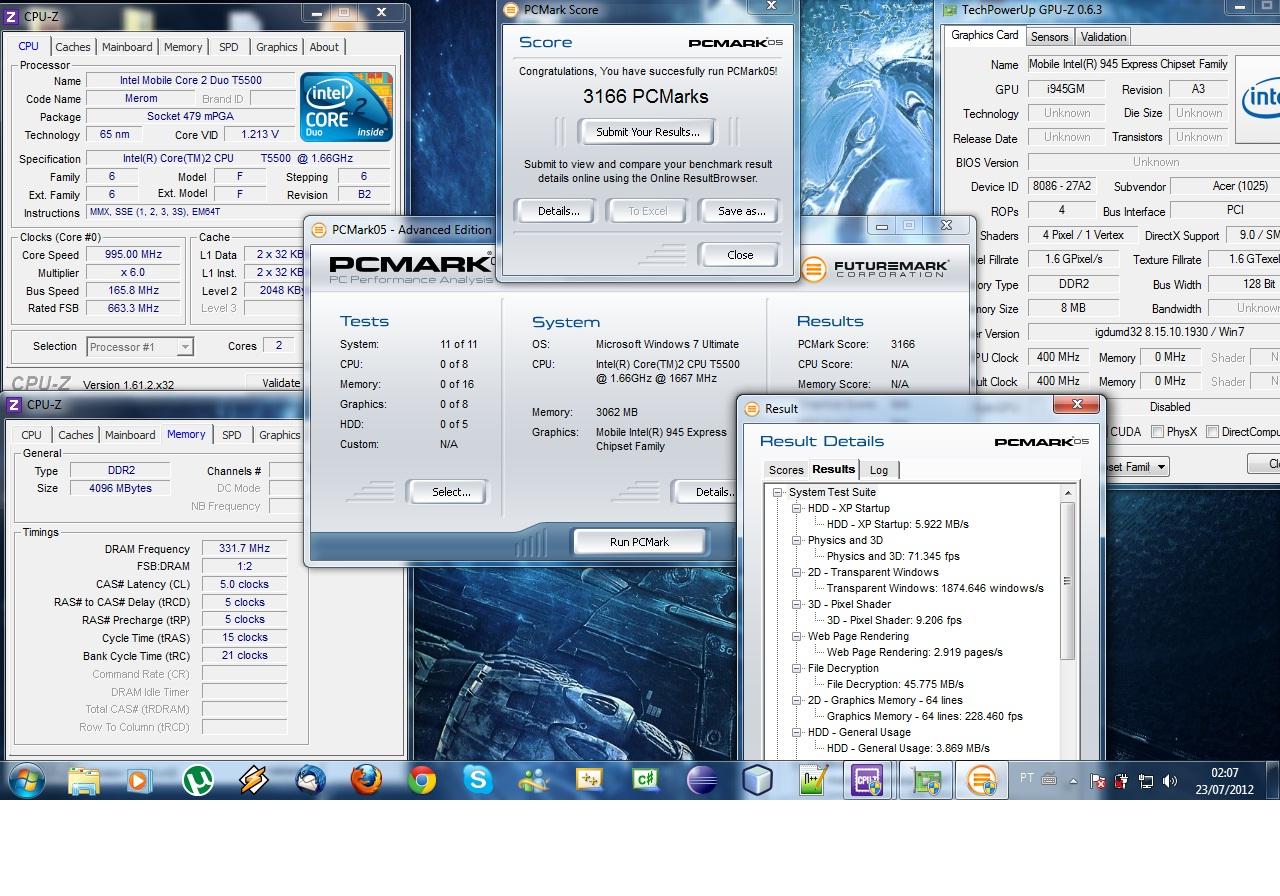Viewport: 1280px width, 896px height.
Task: Collapse the System Test Suite tree node
Action: pyautogui.click(x=777, y=492)
